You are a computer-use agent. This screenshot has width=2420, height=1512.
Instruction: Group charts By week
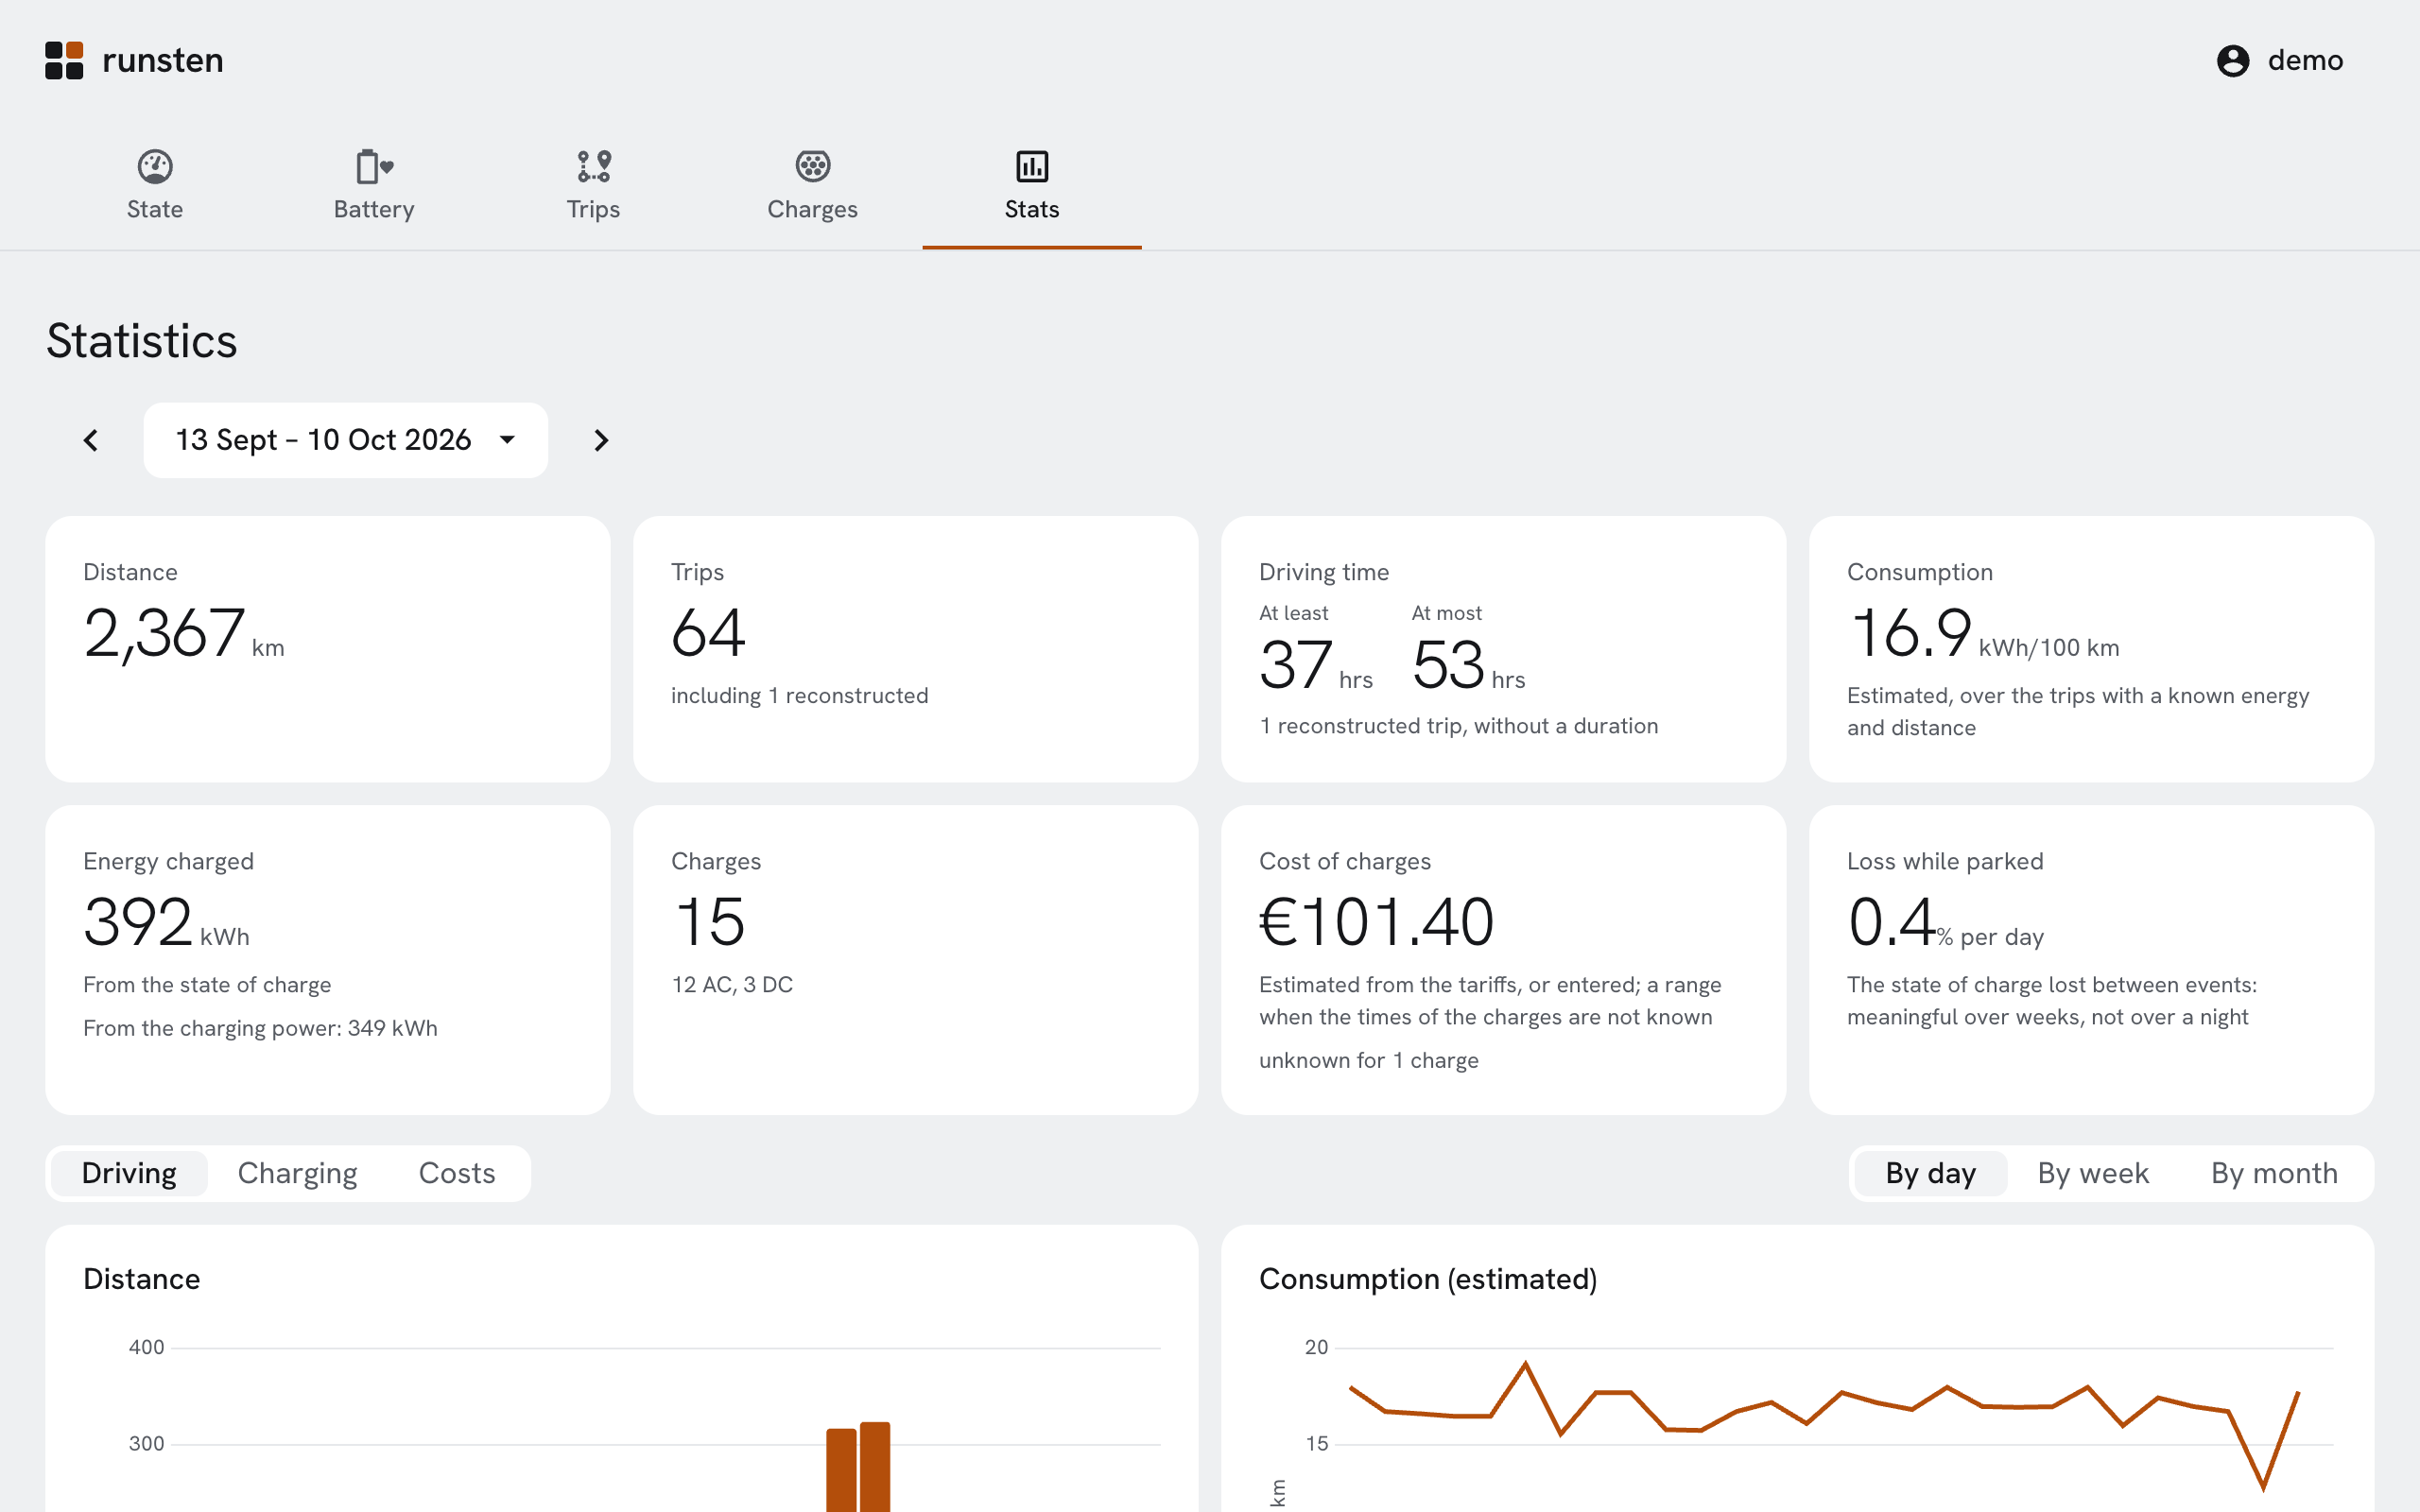[2093, 1173]
